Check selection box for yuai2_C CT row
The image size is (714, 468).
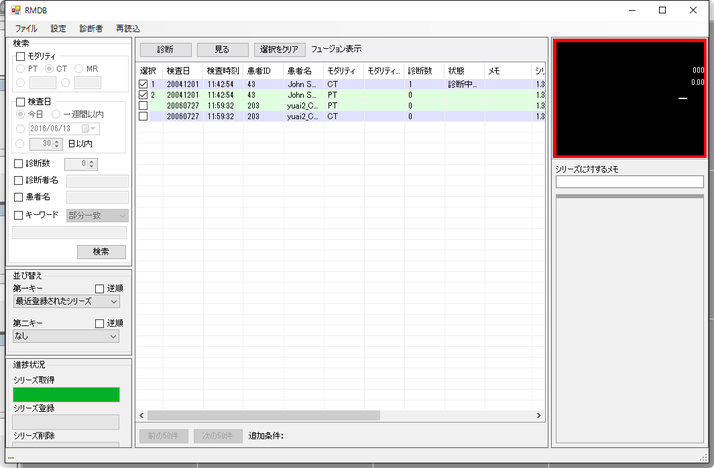143,117
